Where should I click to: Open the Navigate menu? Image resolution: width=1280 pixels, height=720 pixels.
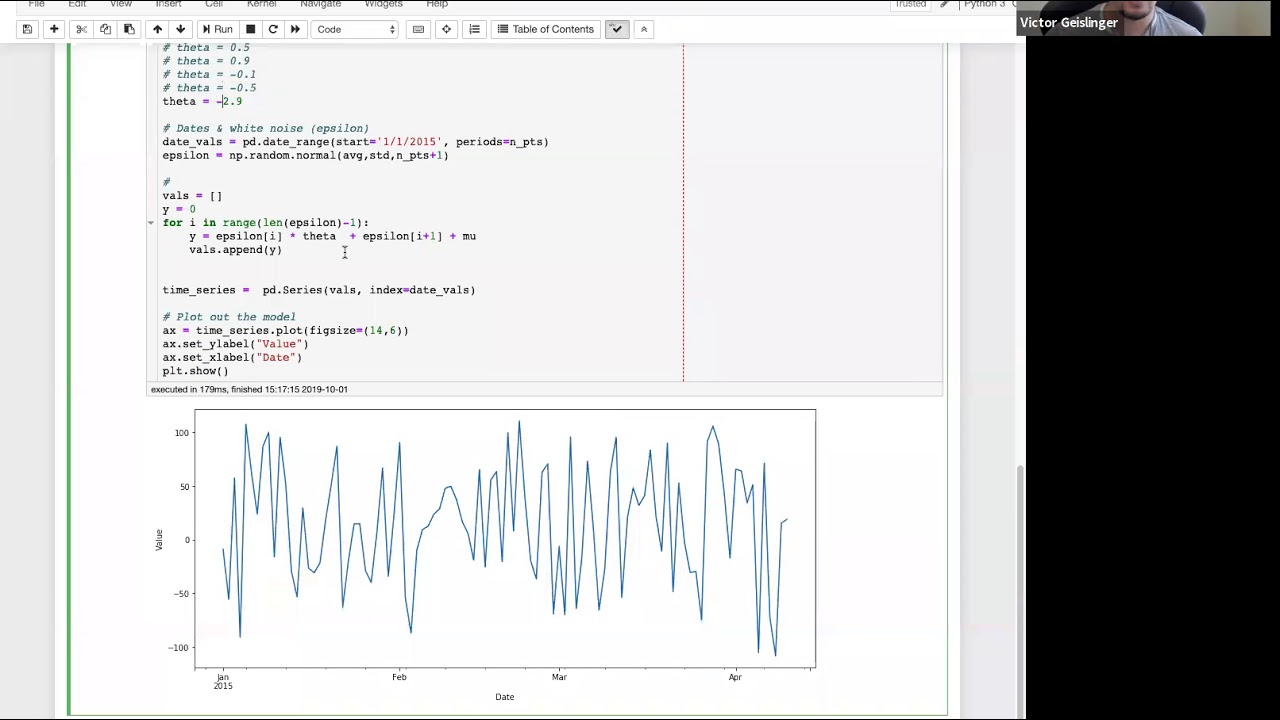(x=320, y=4)
